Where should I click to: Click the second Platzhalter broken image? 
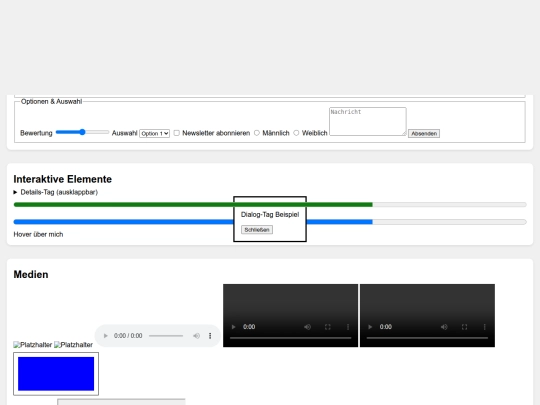73,345
